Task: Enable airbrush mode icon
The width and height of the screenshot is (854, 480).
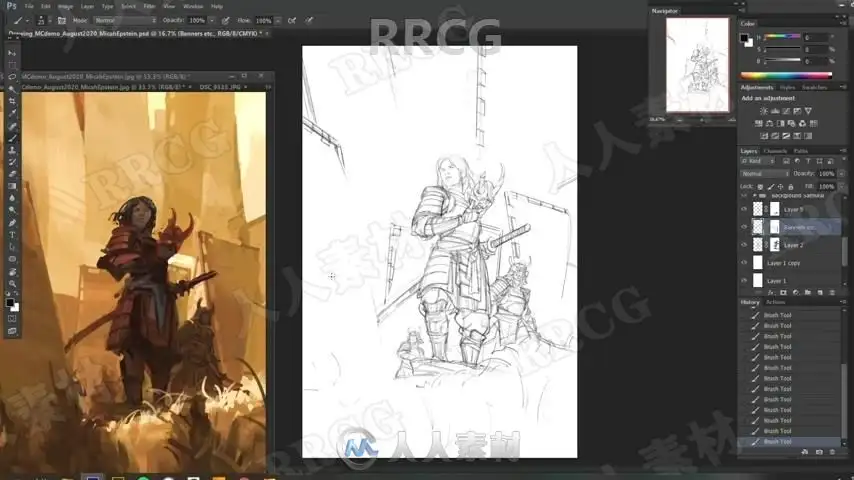Action: (x=292, y=21)
